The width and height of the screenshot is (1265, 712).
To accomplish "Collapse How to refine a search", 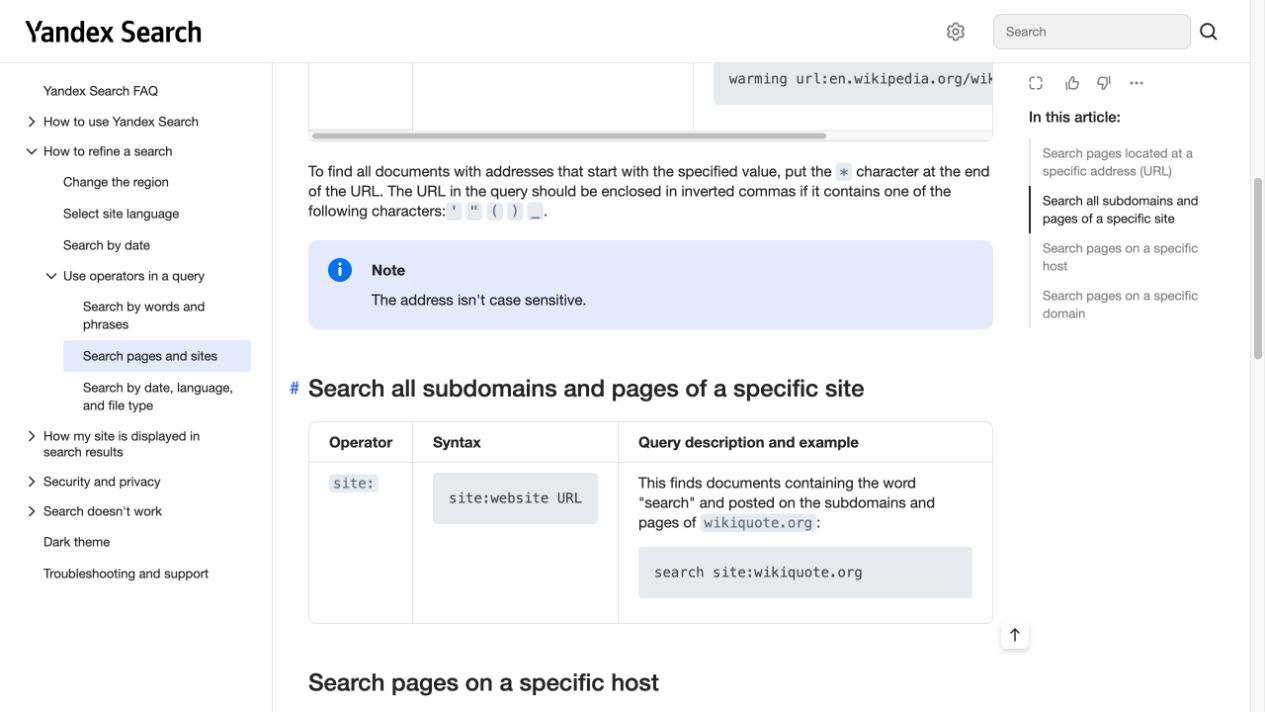I will (32, 152).
